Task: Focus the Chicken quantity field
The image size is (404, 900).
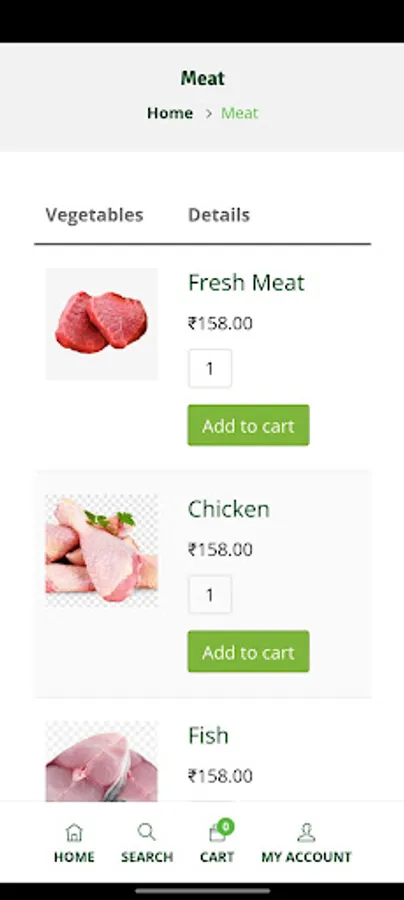Action: [210, 595]
